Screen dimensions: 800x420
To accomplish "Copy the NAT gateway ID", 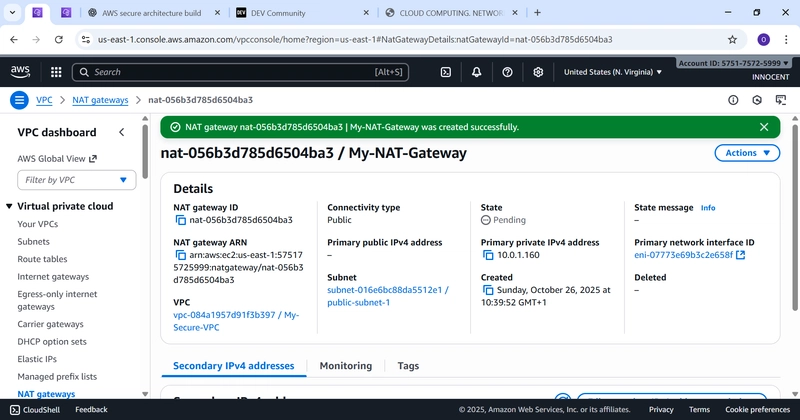I will tap(181, 220).
